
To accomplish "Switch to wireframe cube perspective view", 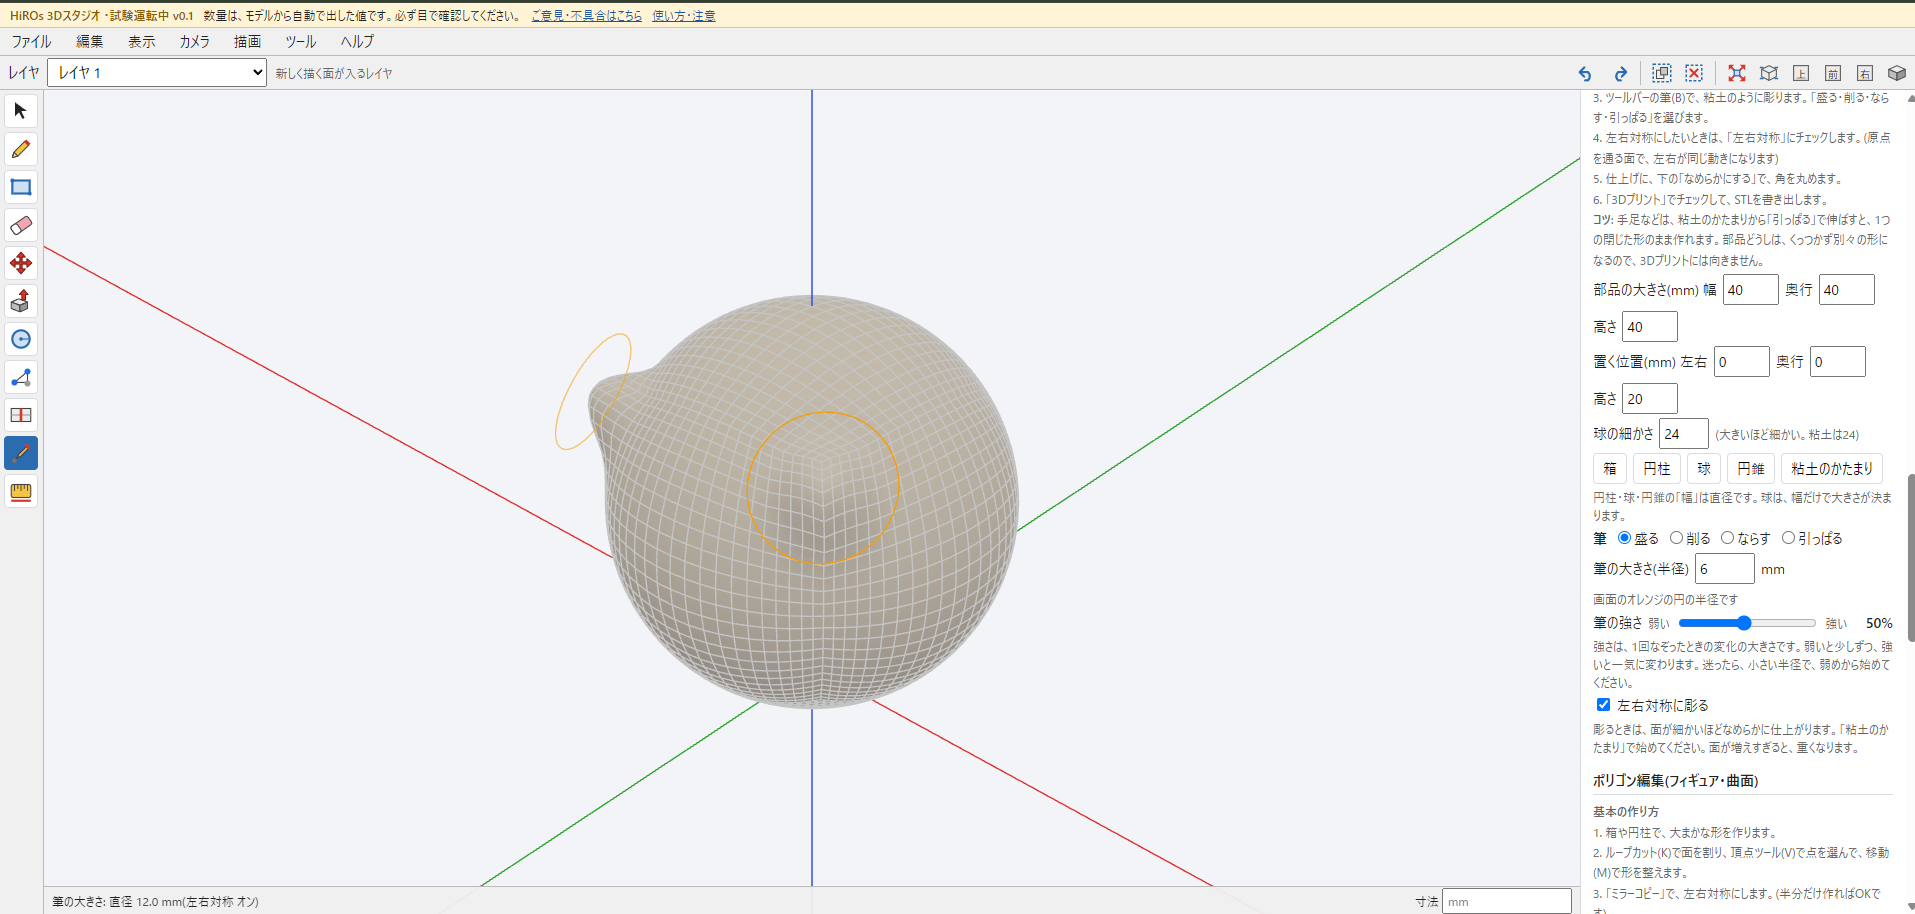I will [x=1769, y=73].
